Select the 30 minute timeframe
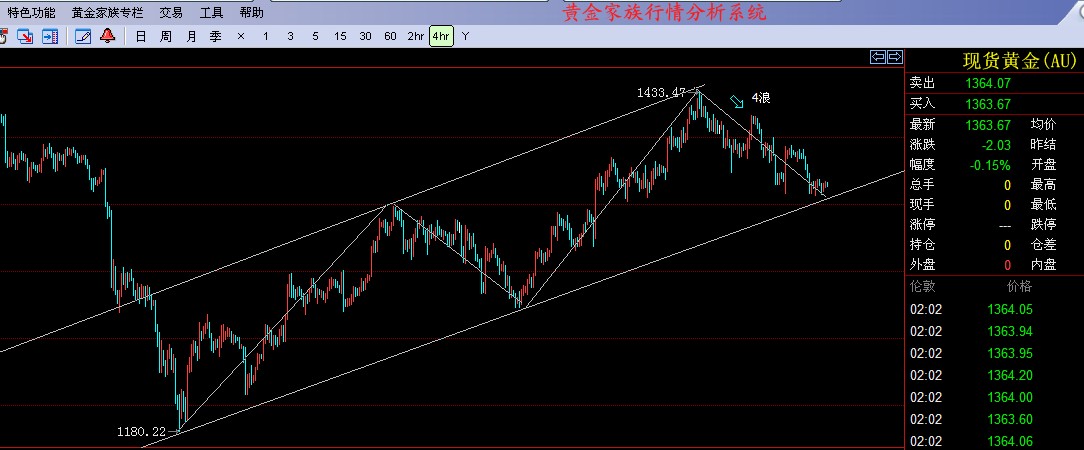This screenshot has width=1084, height=450. pos(365,37)
